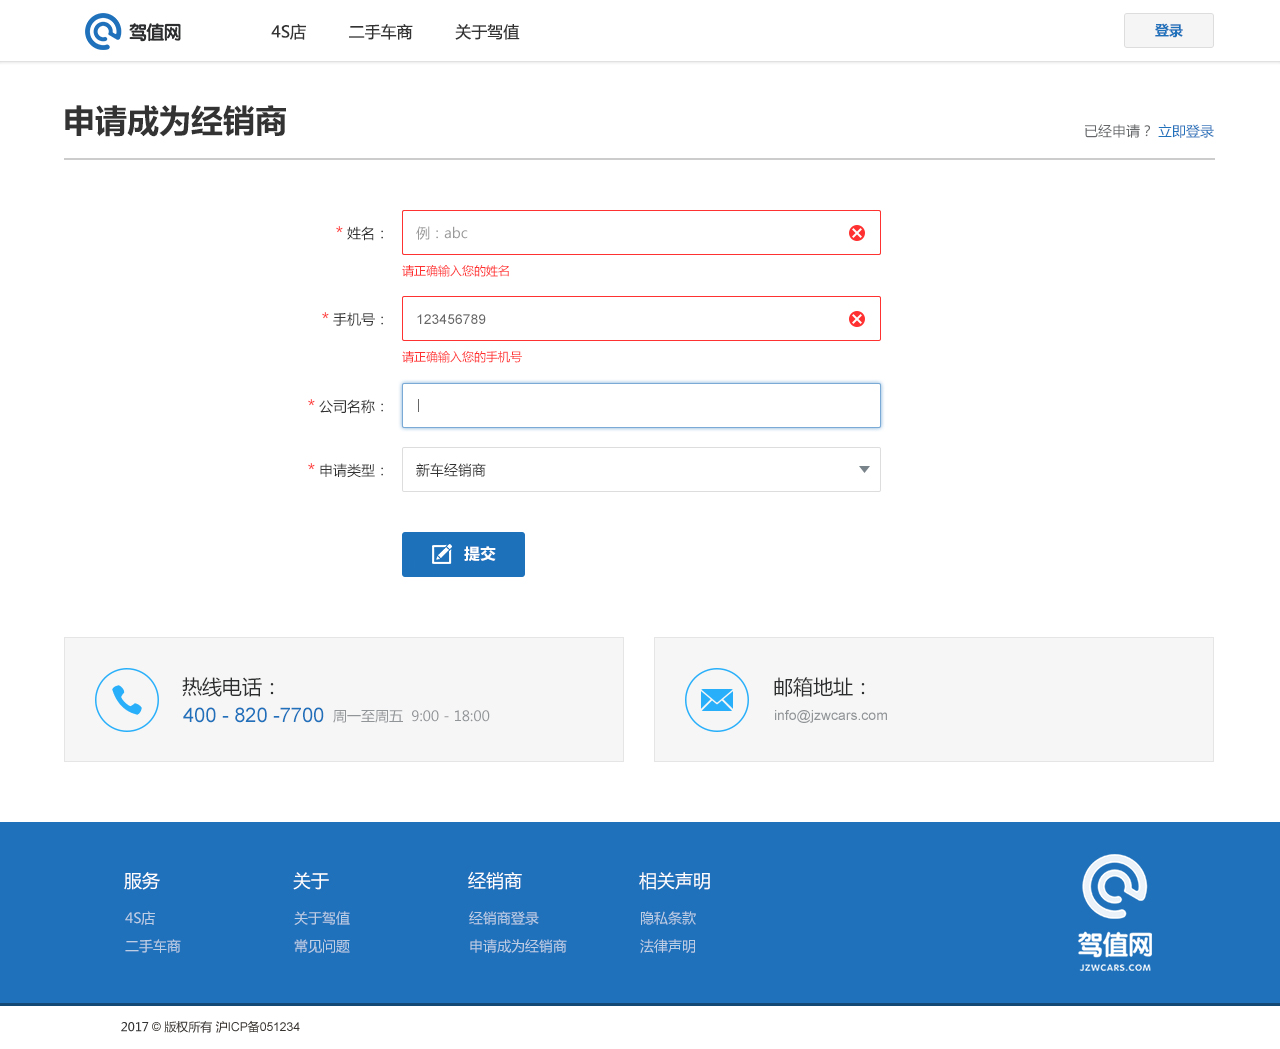Open footer 法律声明 link
This screenshot has height=1049, width=1280.
coord(668,946)
